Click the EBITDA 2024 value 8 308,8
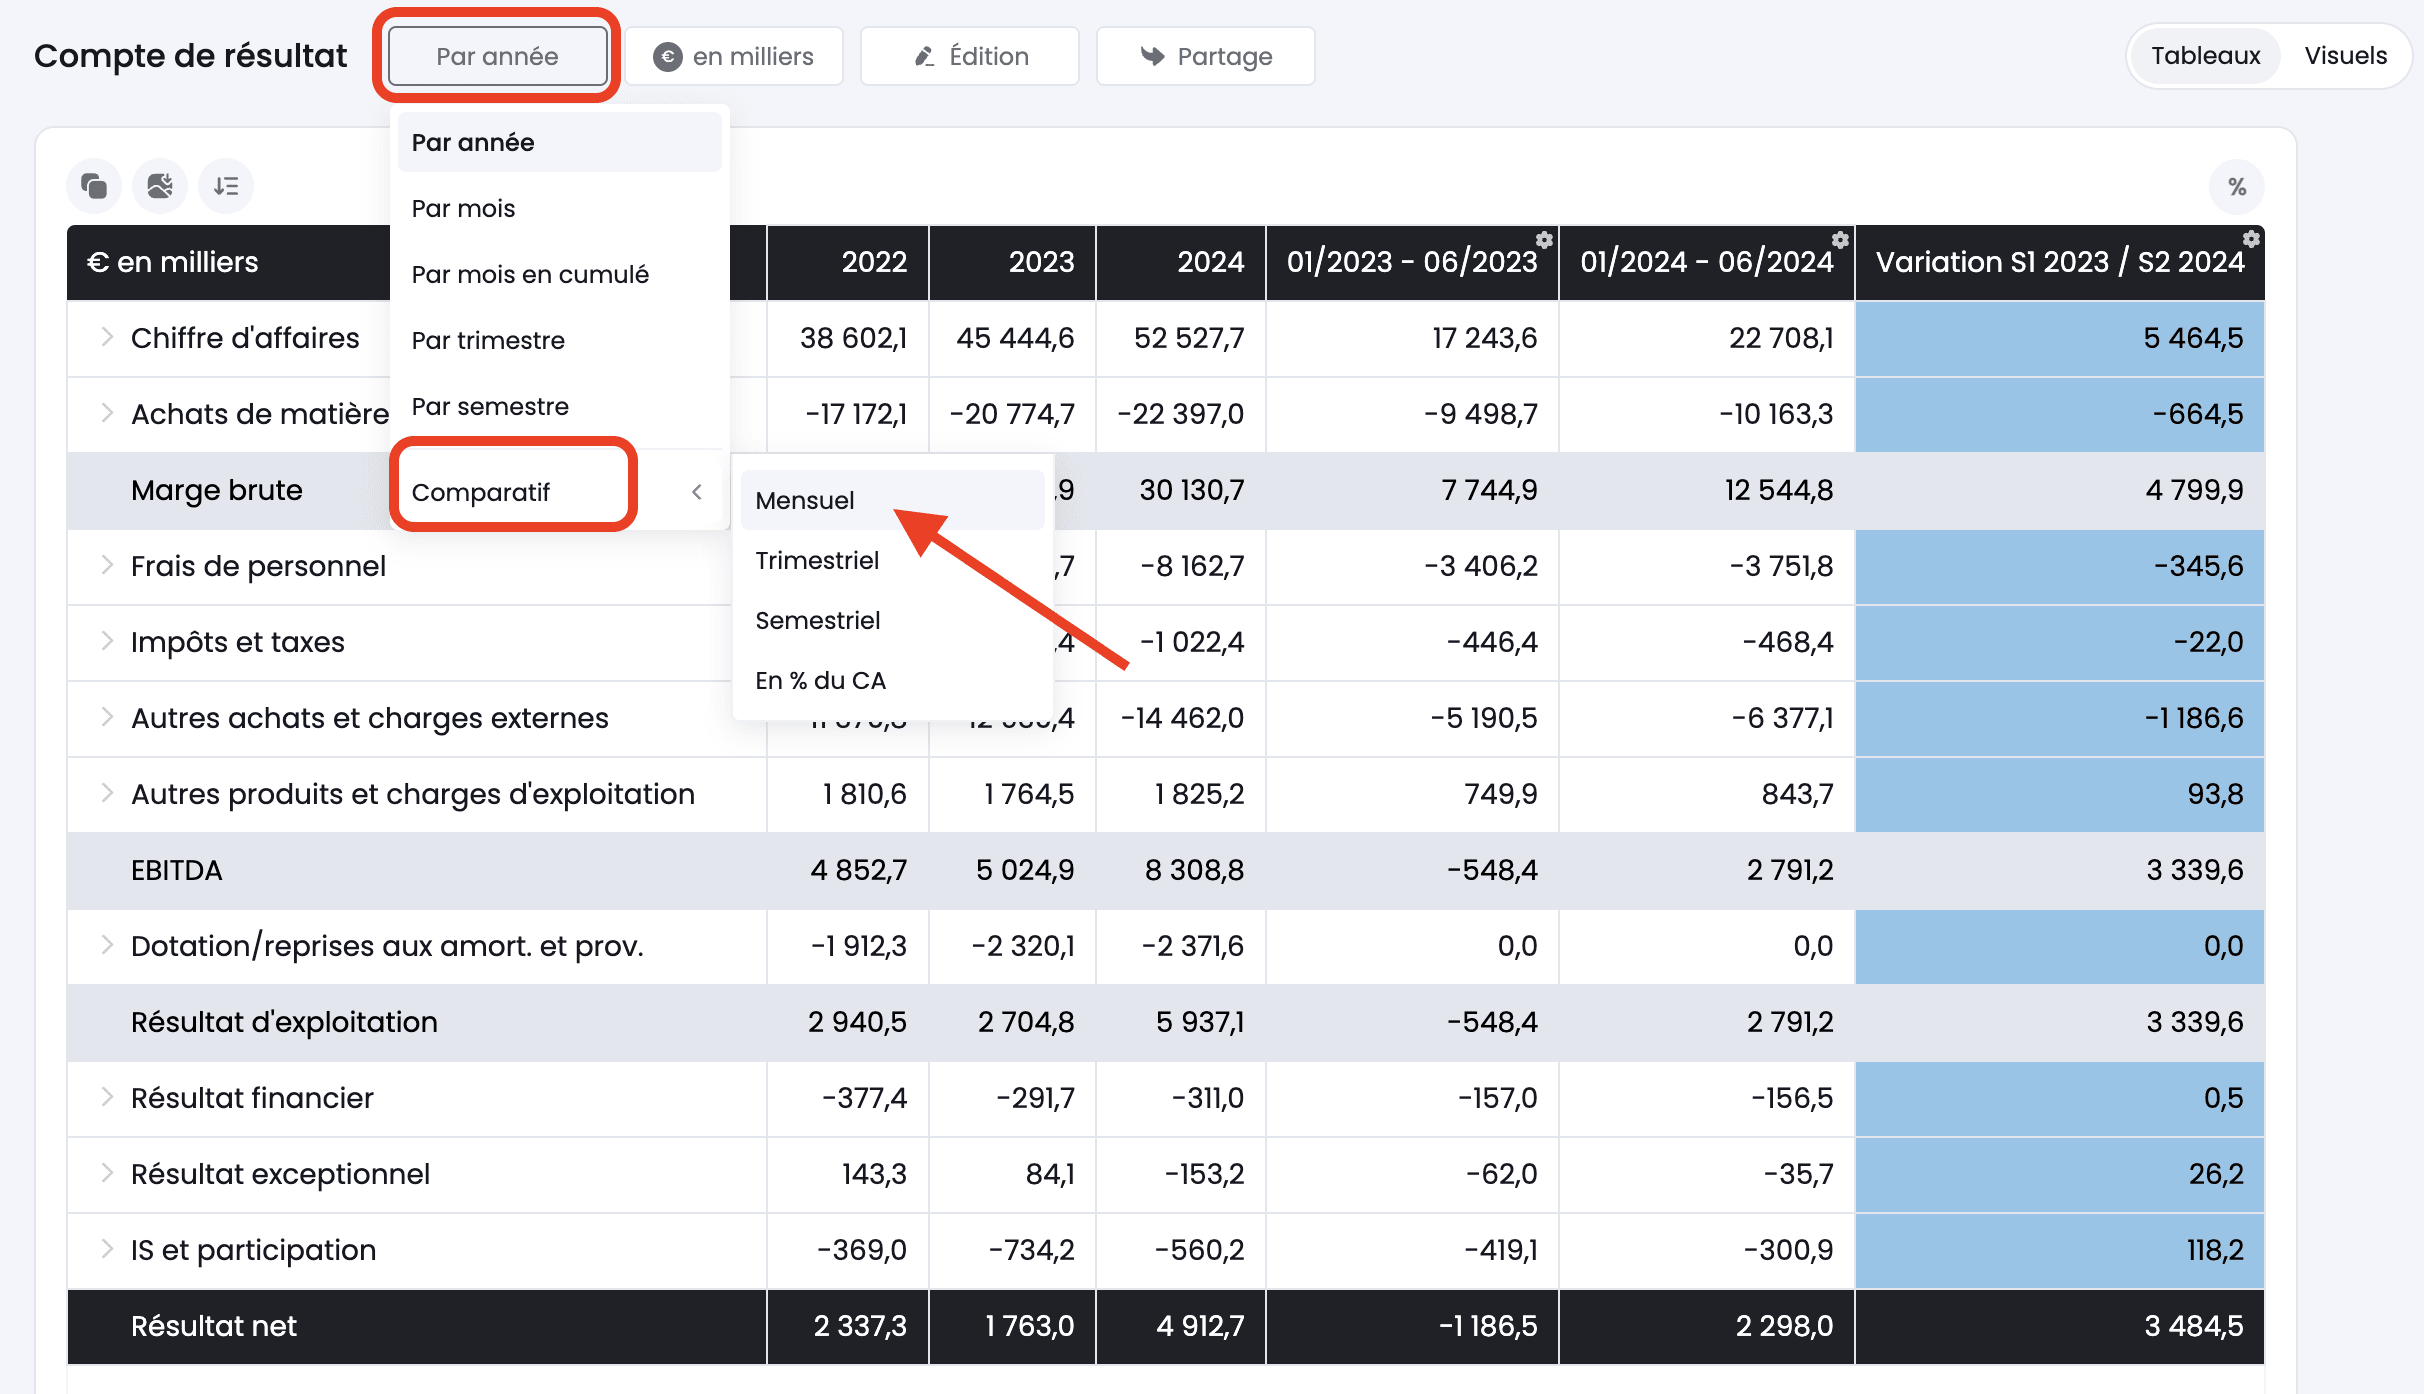Screen dimensions: 2424x1394 pyautogui.click(x=1194, y=870)
